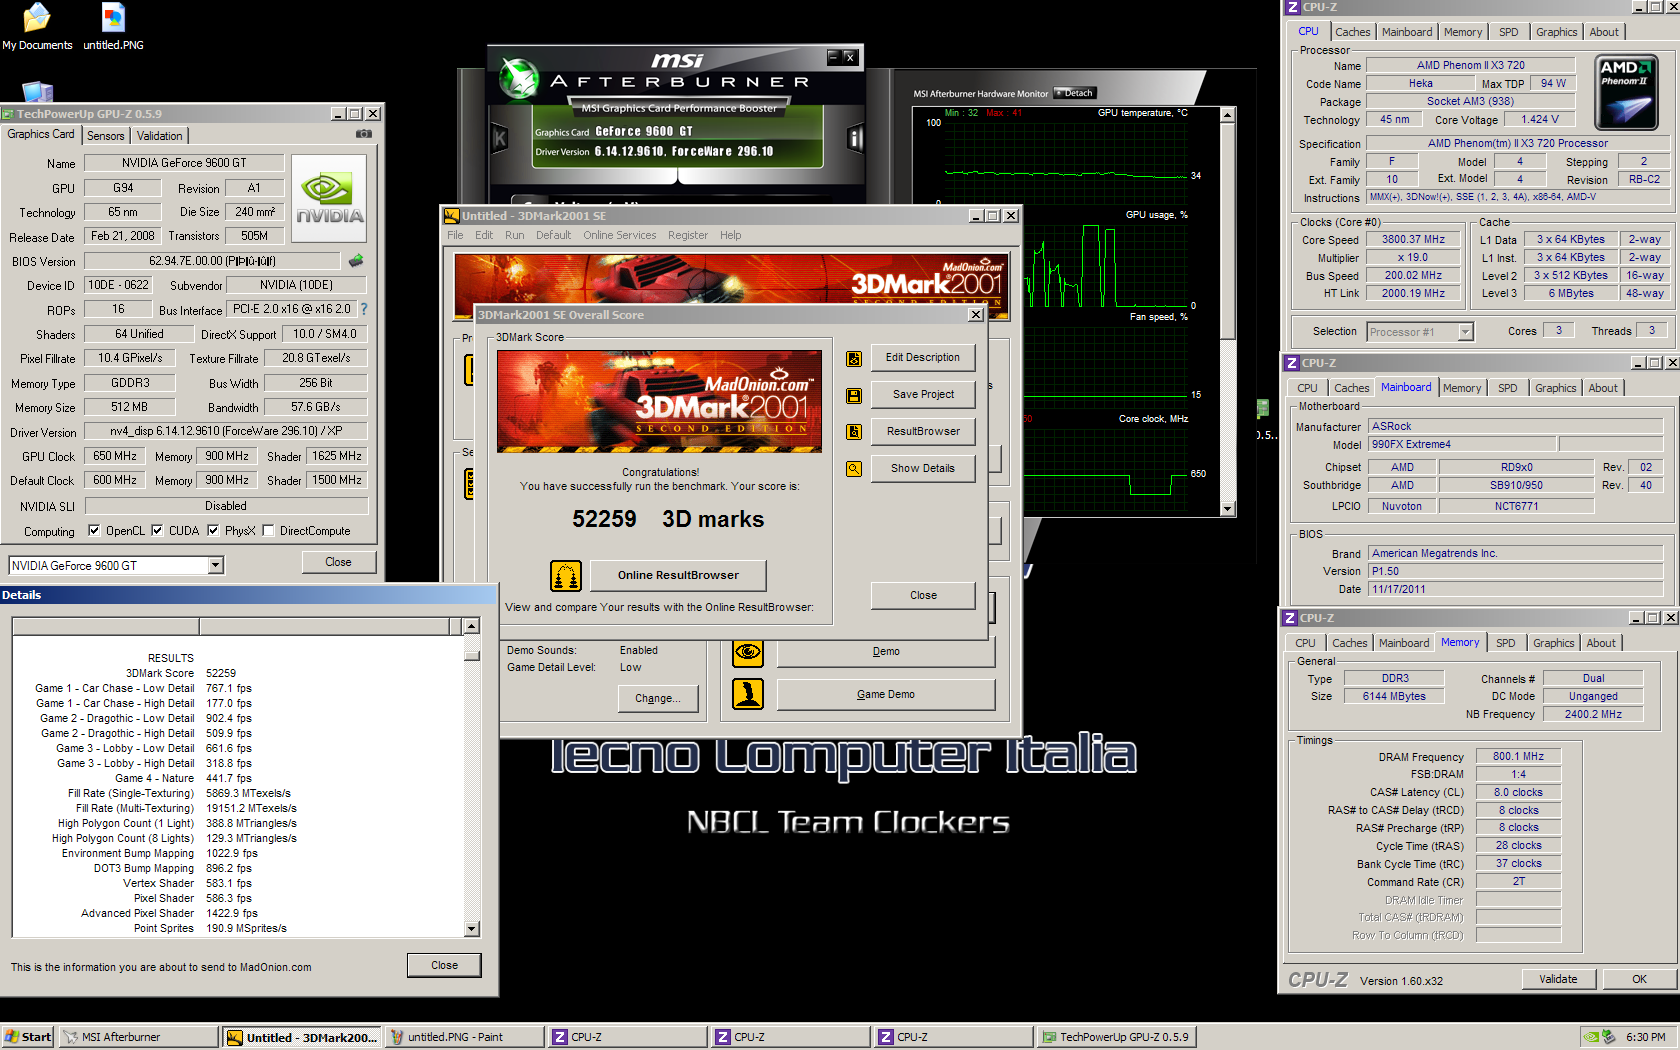The width and height of the screenshot is (1680, 1050).
Task: Click Details list scroll down arrow
Action: pyautogui.click(x=472, y=929)
